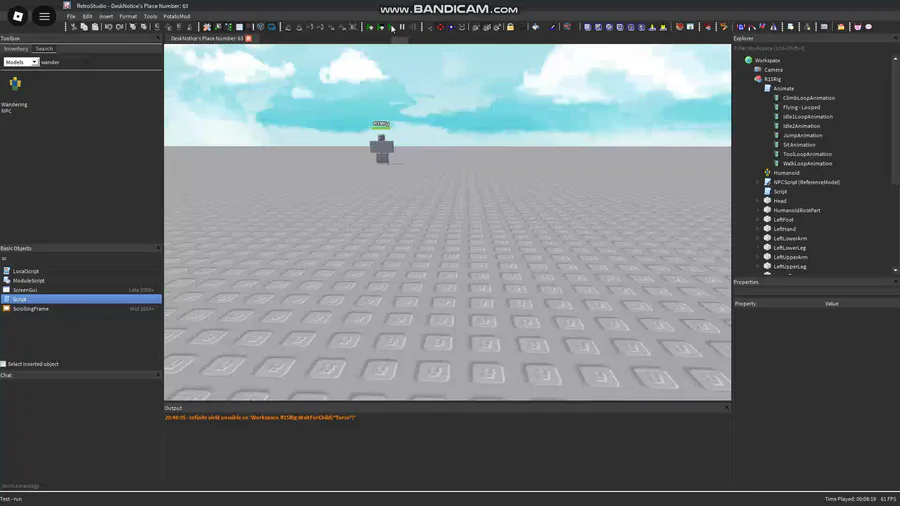Open the PotatoMod menu
Screen dimensions: 900x506
pyautogui.click(x=177, y=17)
